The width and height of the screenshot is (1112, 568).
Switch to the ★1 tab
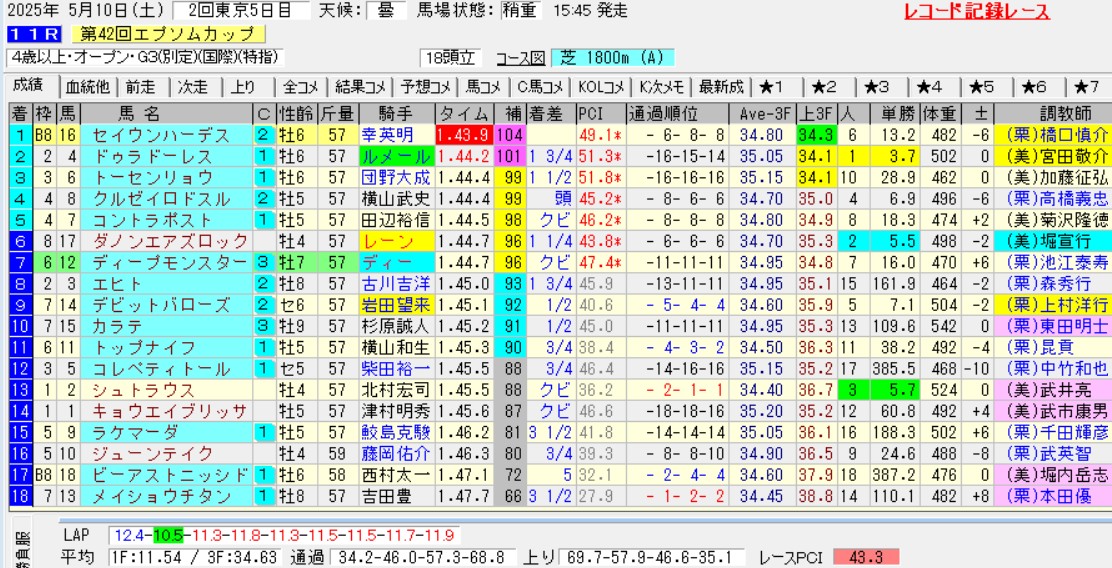772,87
